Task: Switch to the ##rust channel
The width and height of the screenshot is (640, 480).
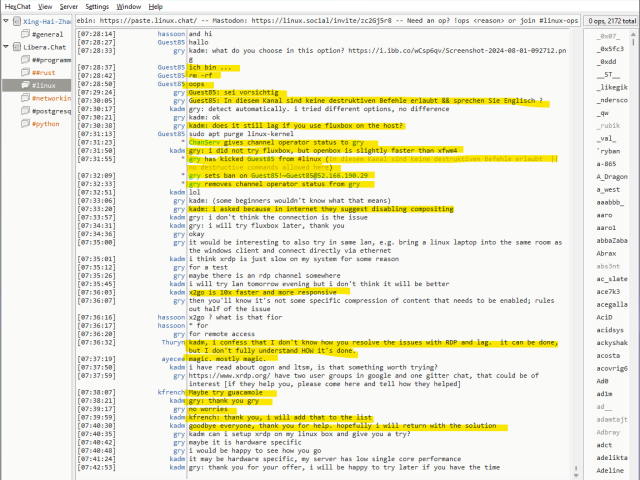Action: (43, 73)
